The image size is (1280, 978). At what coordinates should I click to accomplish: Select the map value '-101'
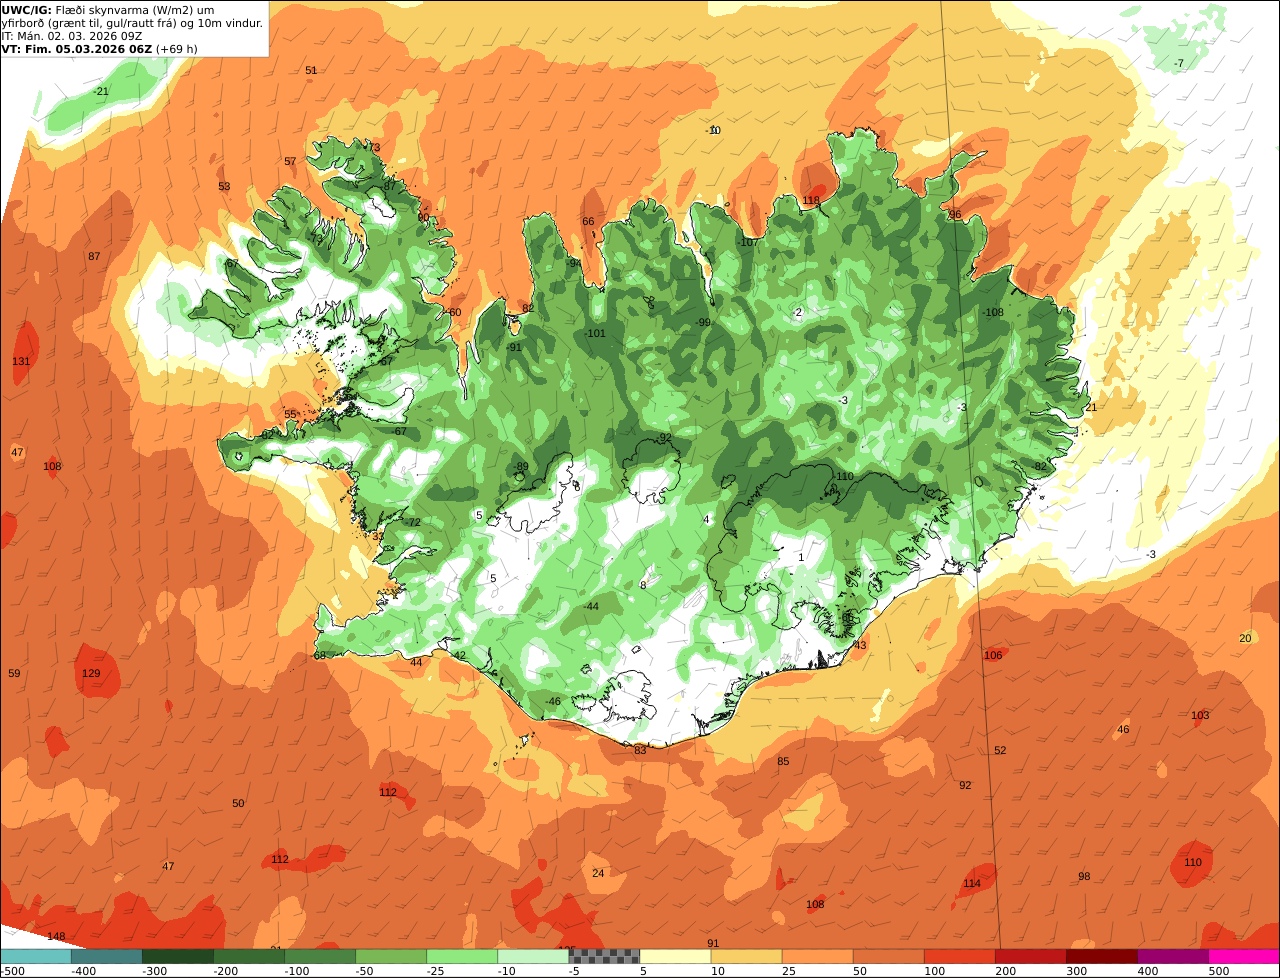coord(595,333)
